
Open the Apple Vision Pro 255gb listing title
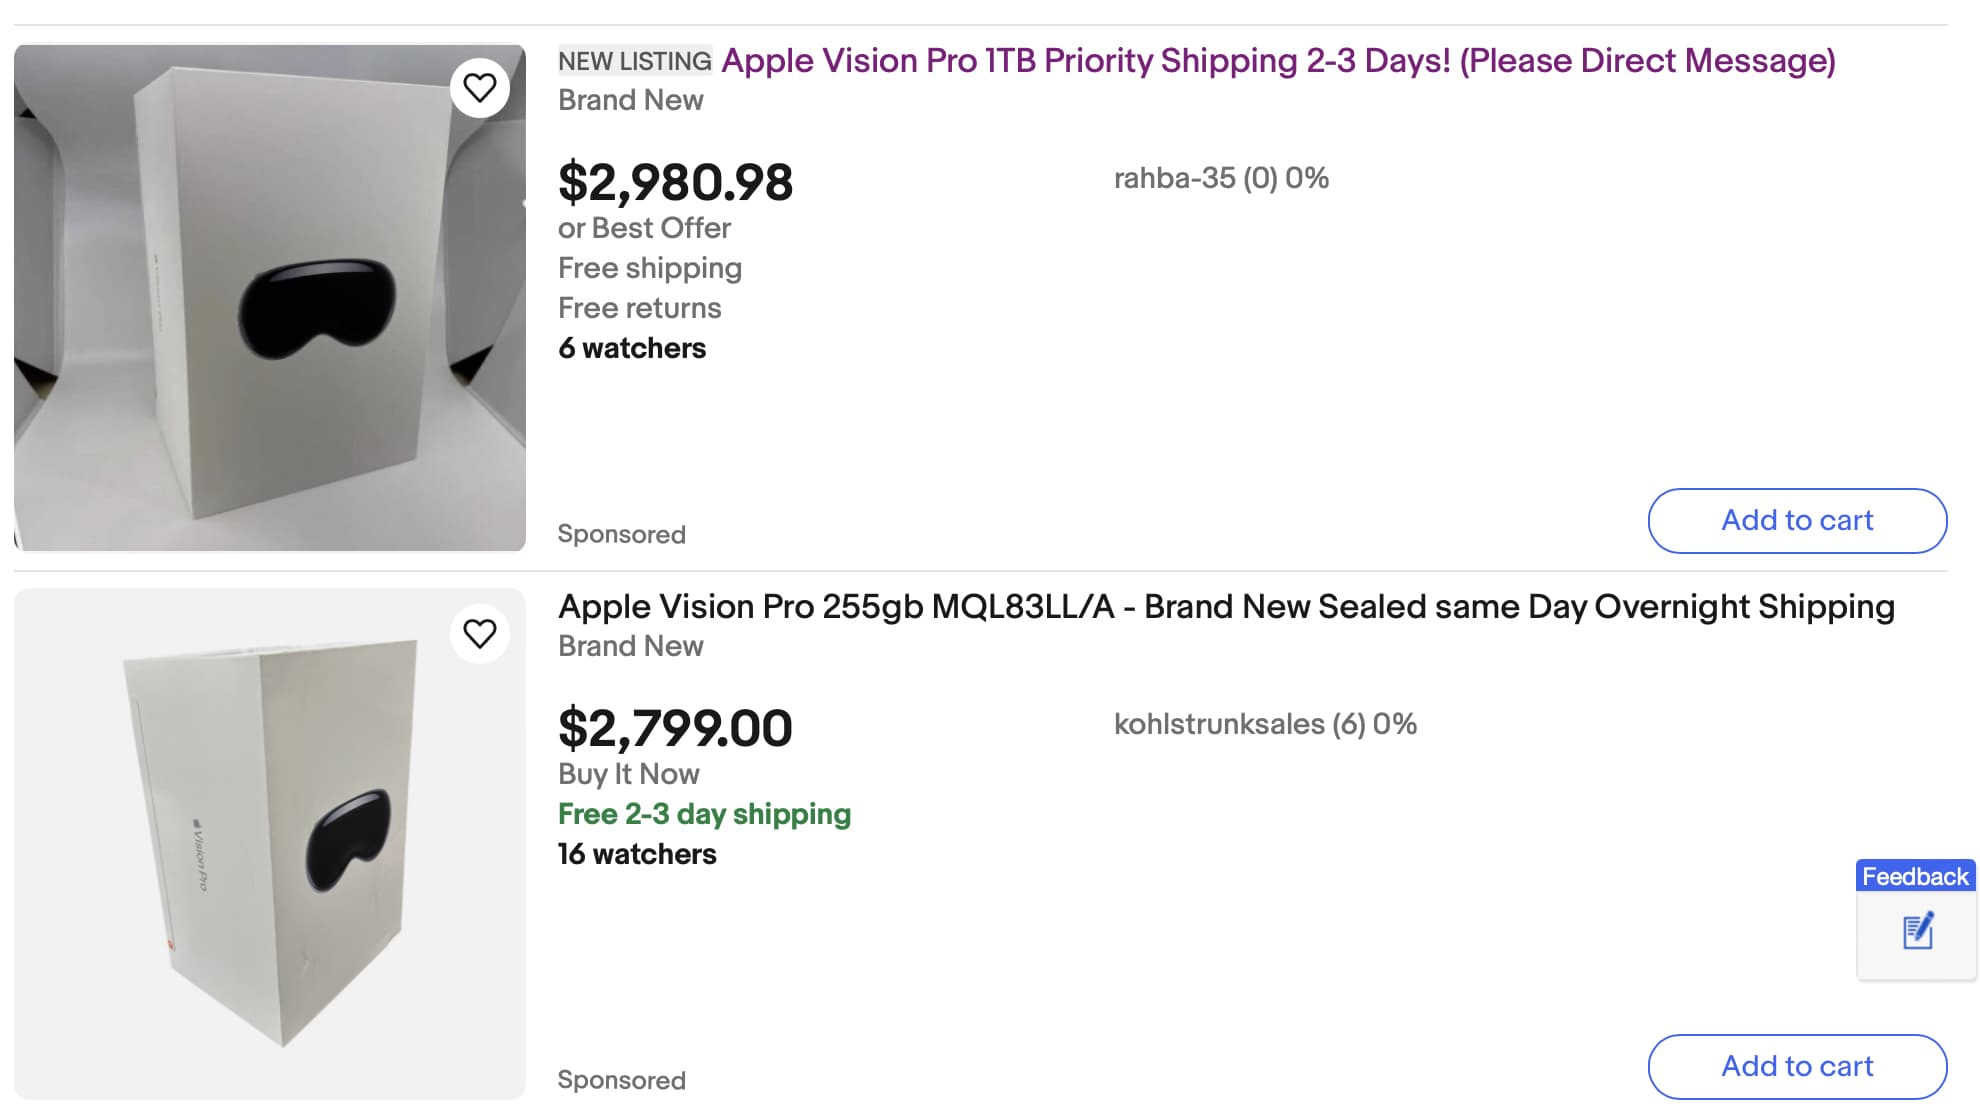point(1225,606)
